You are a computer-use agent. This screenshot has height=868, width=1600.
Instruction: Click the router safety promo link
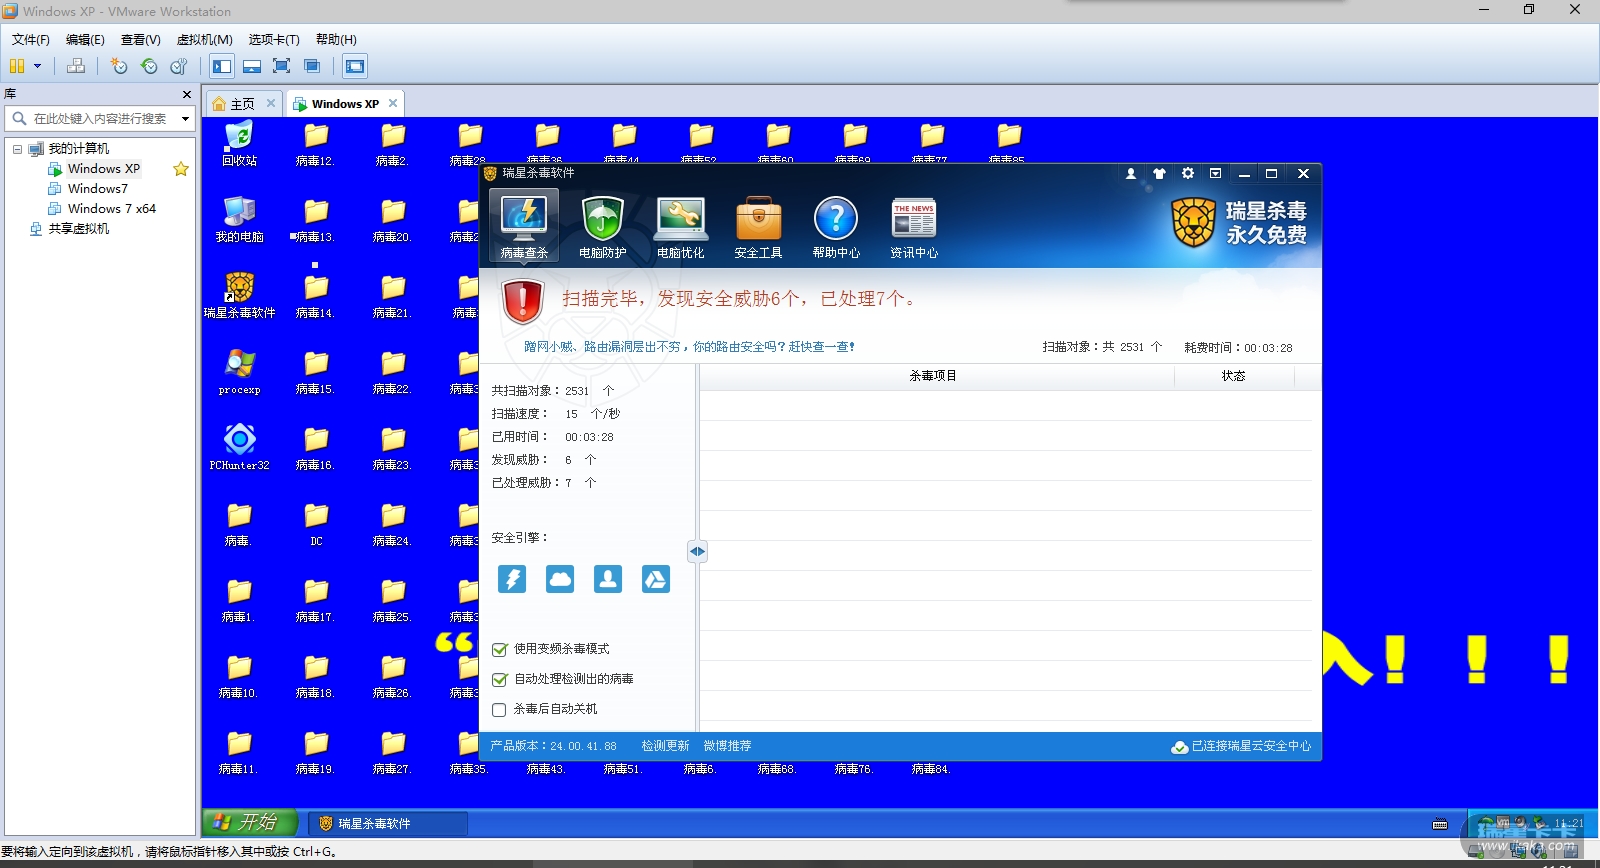tap(689, 347)
